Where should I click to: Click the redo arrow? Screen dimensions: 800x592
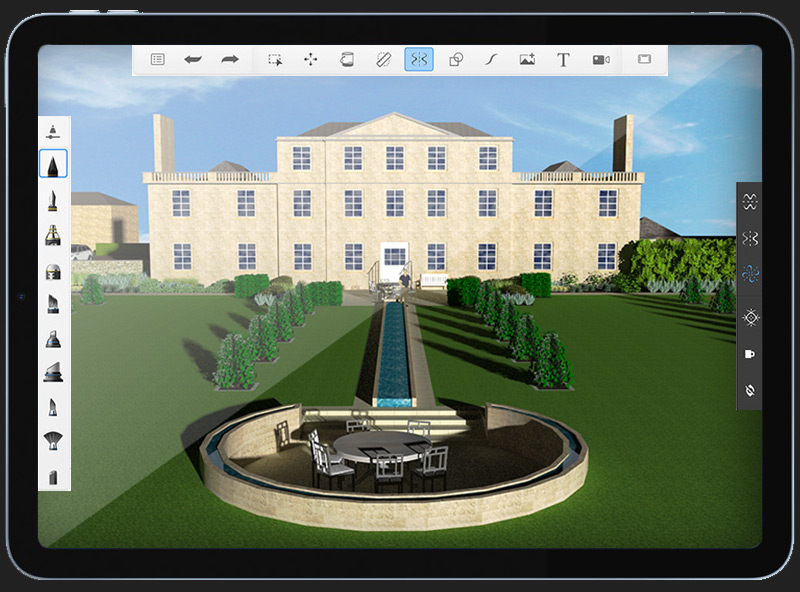pyautogui.click(x=230, y=60)
